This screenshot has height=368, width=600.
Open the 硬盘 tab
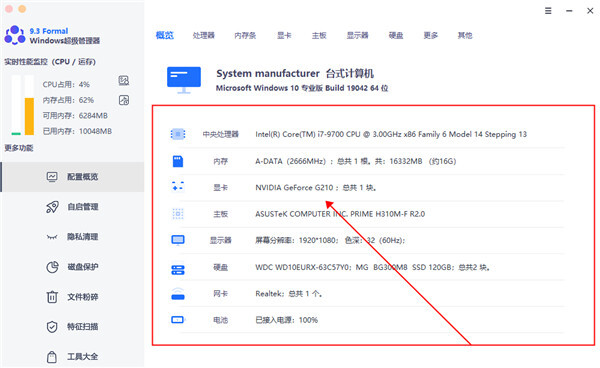tap(396, 36)
